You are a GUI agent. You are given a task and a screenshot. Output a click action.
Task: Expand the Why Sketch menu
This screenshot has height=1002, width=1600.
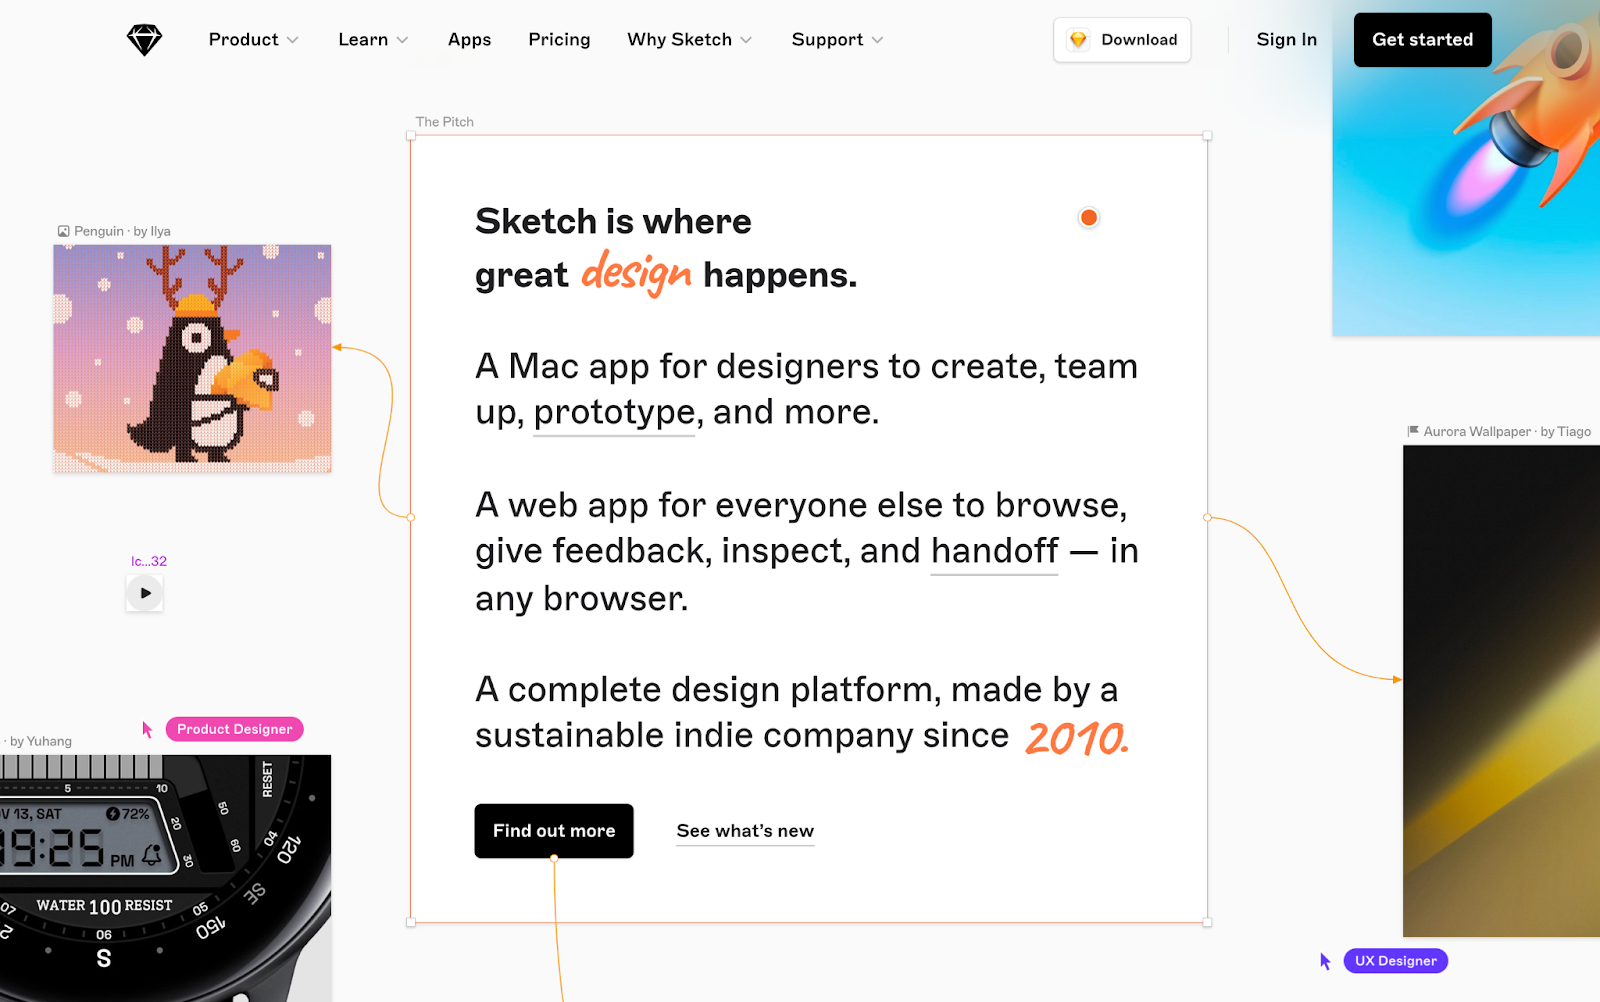(689, 40)
